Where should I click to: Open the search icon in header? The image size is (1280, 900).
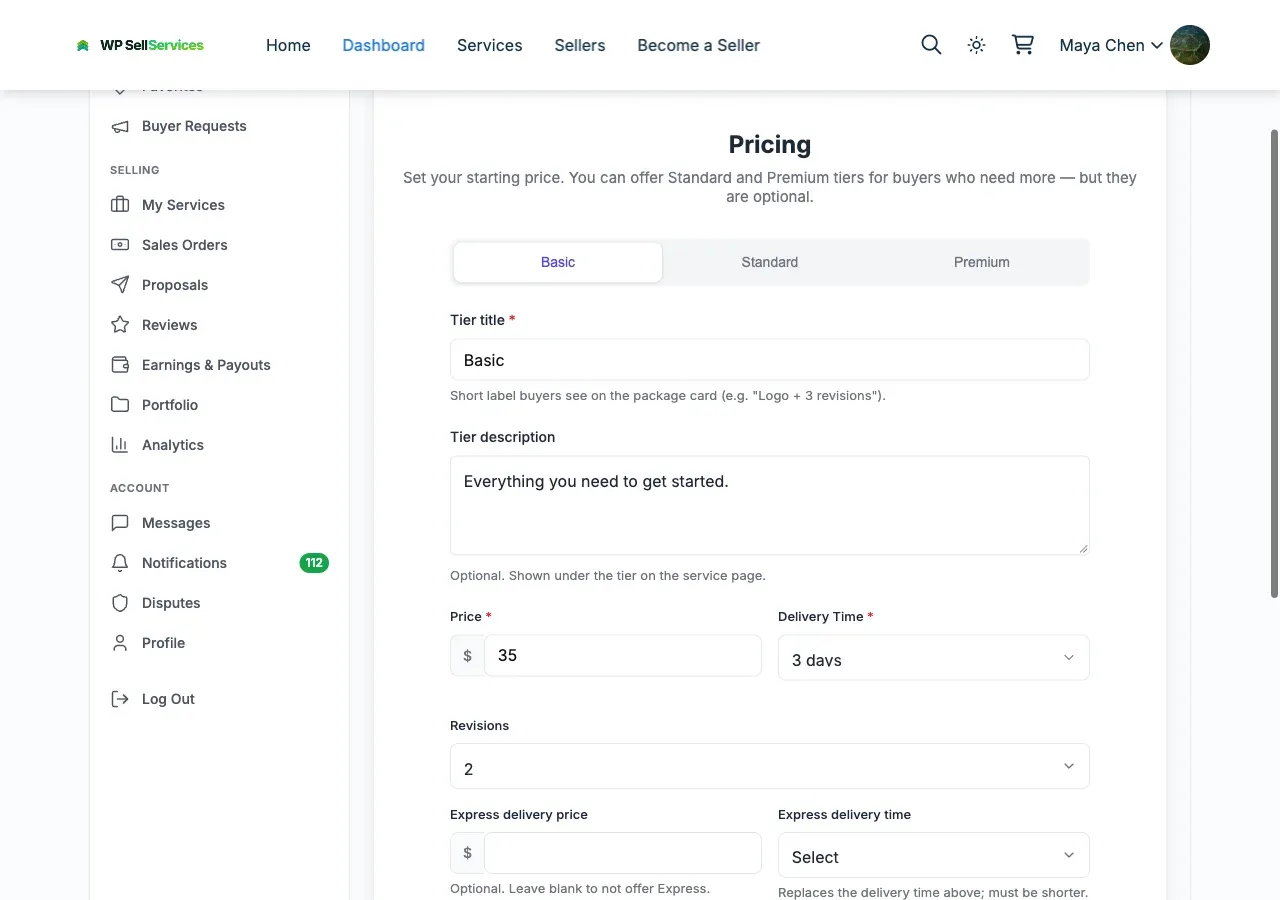931,45
